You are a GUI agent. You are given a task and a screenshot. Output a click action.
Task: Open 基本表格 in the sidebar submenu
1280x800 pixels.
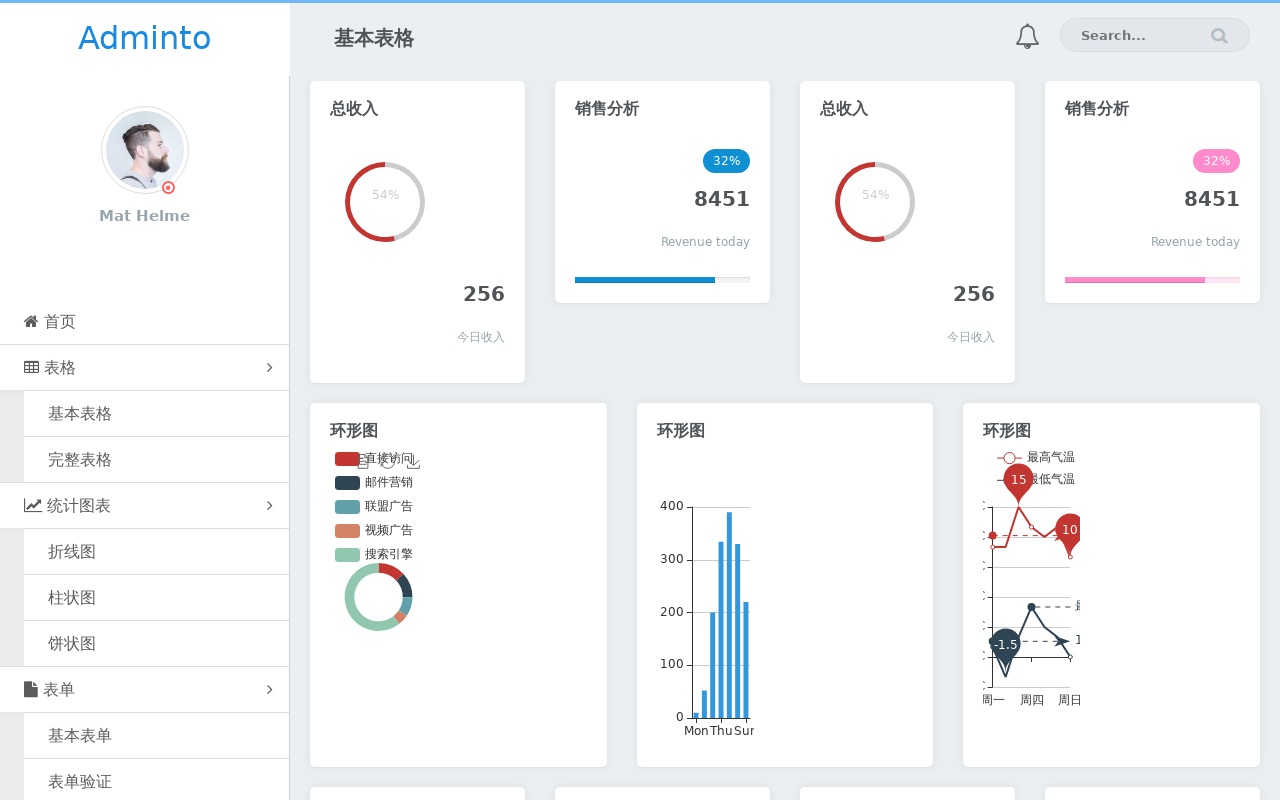pos(156,413)
